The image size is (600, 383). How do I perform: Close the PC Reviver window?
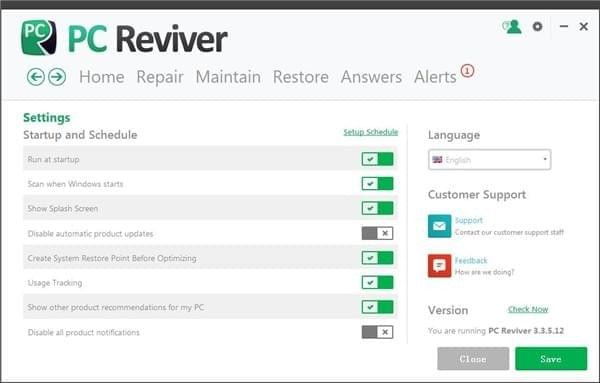(584, 26)
